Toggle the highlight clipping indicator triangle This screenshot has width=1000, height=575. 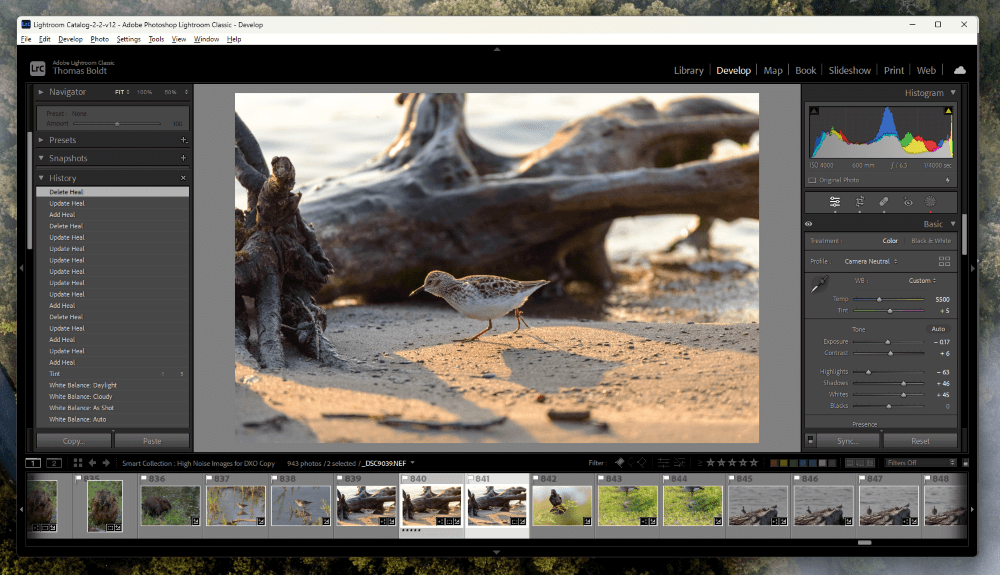[x=948, y=111]
